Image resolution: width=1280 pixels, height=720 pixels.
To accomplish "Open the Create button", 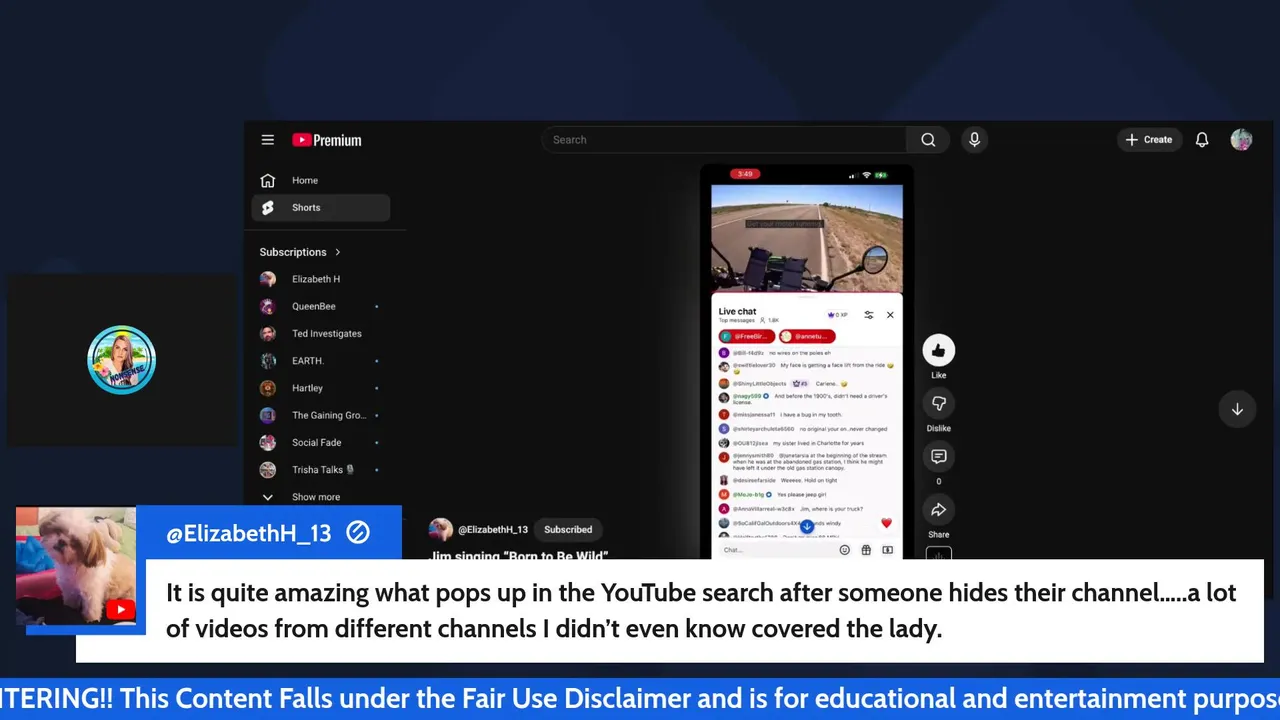I will tap(1149, 140).
